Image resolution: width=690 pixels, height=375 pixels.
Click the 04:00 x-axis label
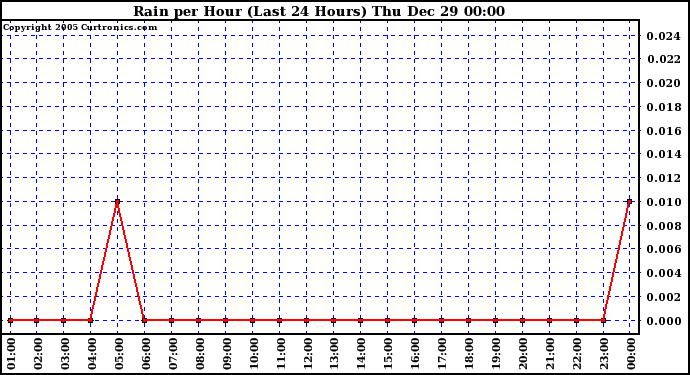[92, 354]
